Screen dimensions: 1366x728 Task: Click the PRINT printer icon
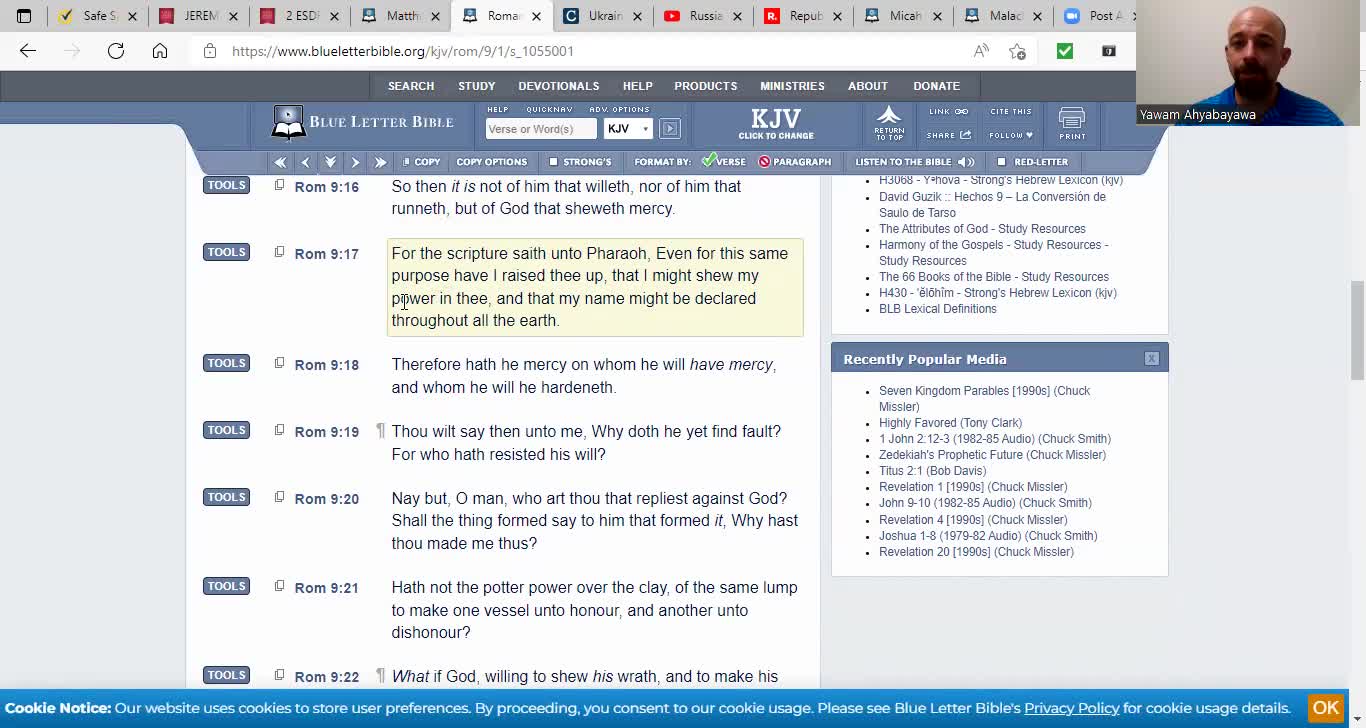(1072, 124)
